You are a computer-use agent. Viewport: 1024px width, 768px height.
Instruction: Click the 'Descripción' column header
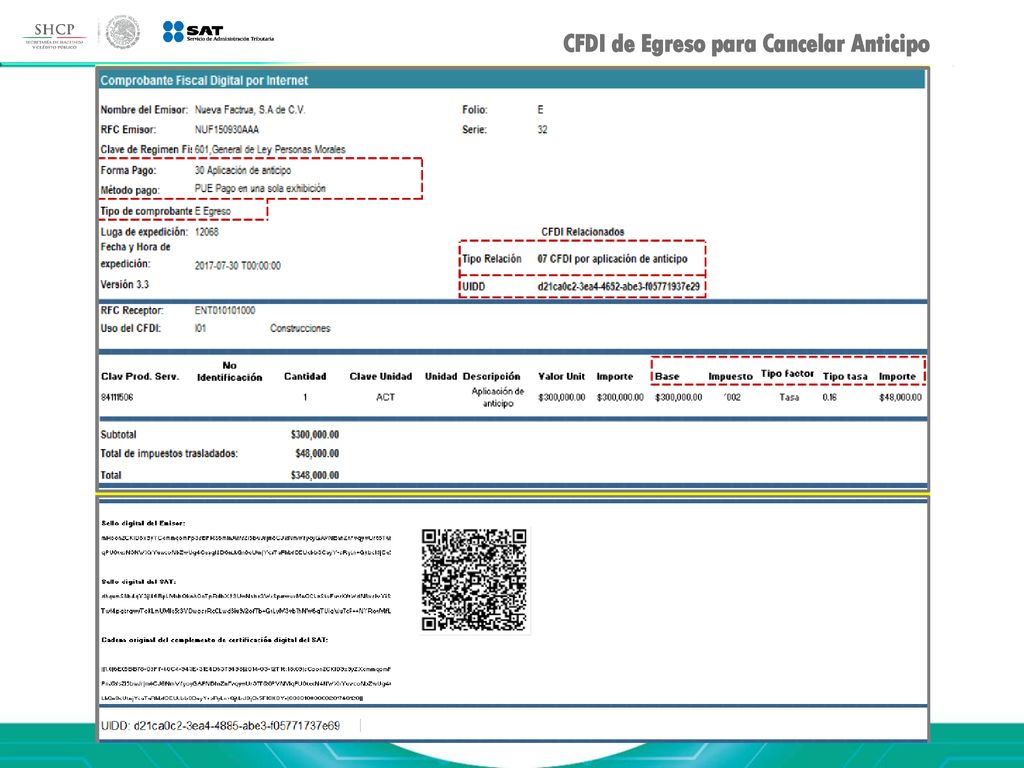[x=492, y=377]
